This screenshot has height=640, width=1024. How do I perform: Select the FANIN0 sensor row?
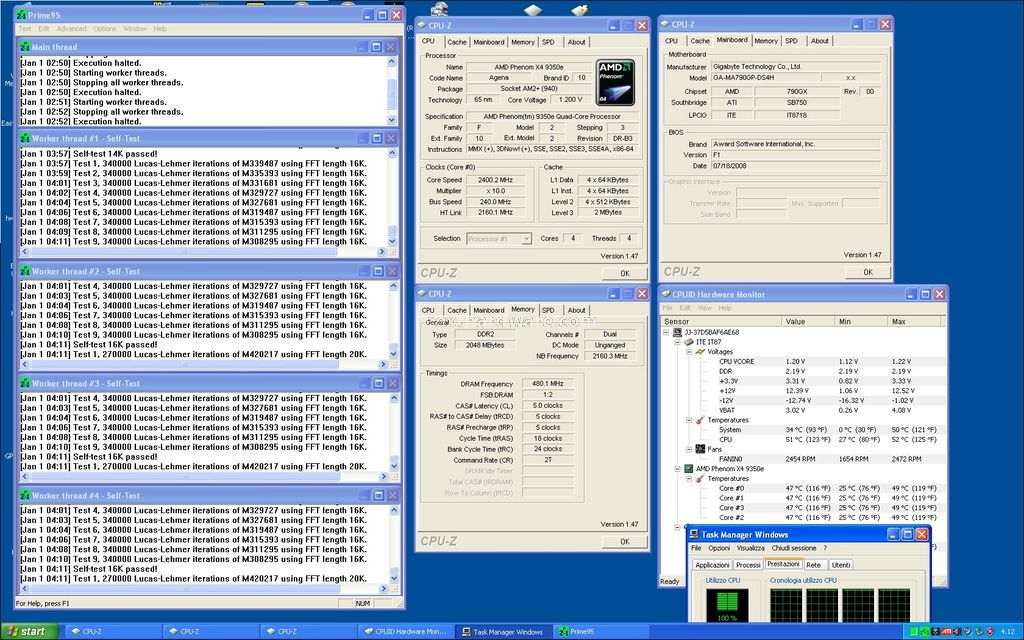[x=830, y=459]
